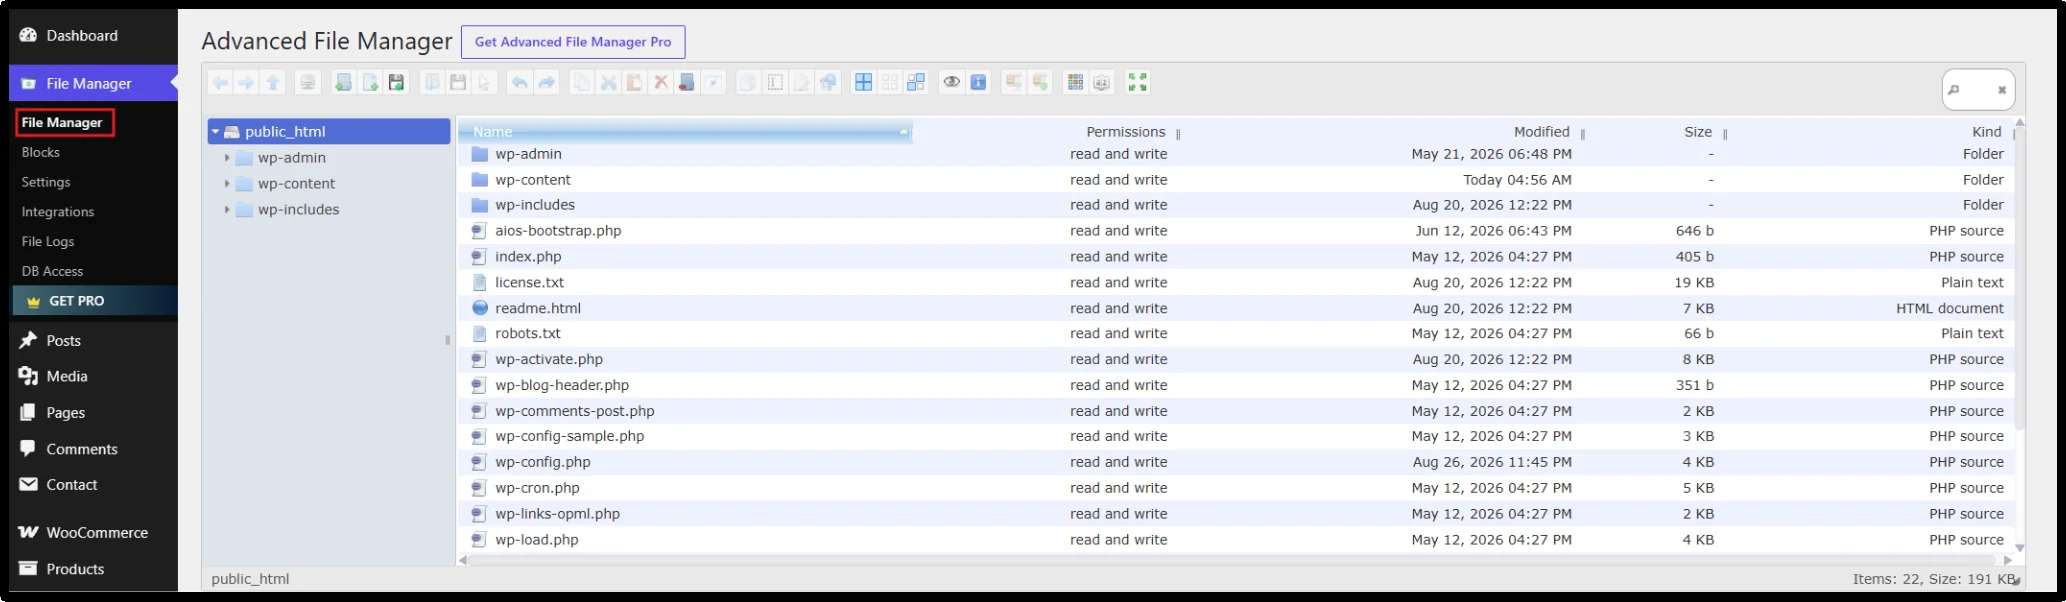The image size is (2066, 602).
Task: Click the mount network volume icon
Action: click(308, 82)
